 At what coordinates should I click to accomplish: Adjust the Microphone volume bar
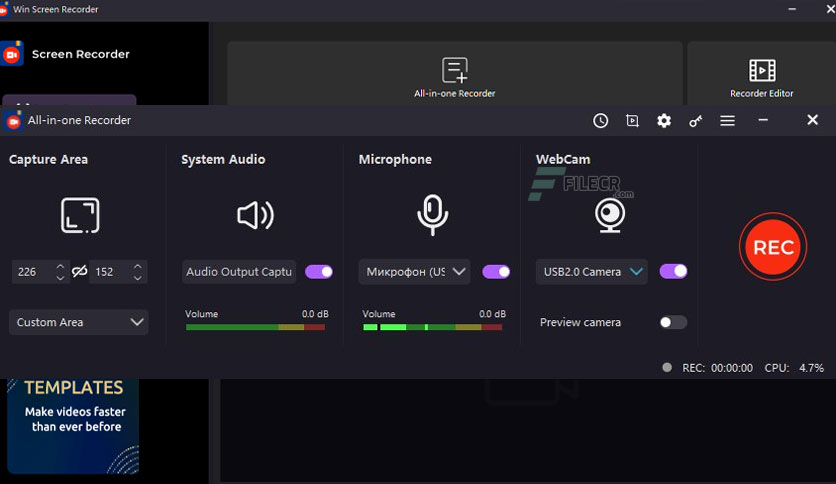click(432, 327)
